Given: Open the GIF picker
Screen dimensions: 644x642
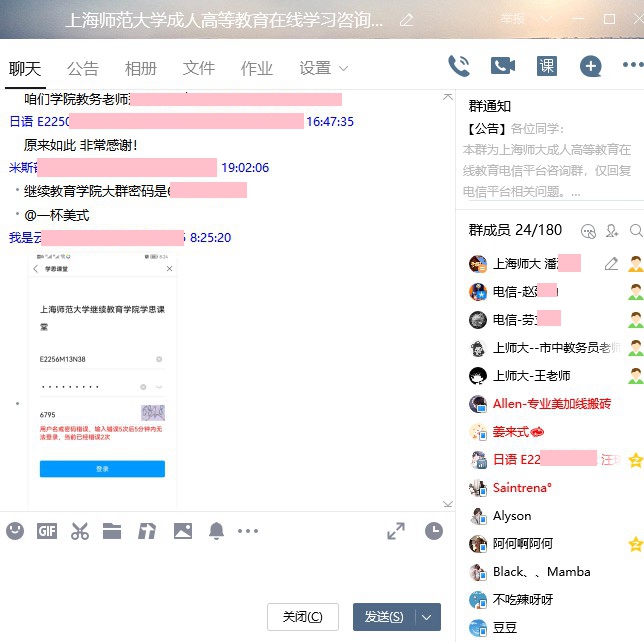Looking at the screenshot, I should pos(47,531).
